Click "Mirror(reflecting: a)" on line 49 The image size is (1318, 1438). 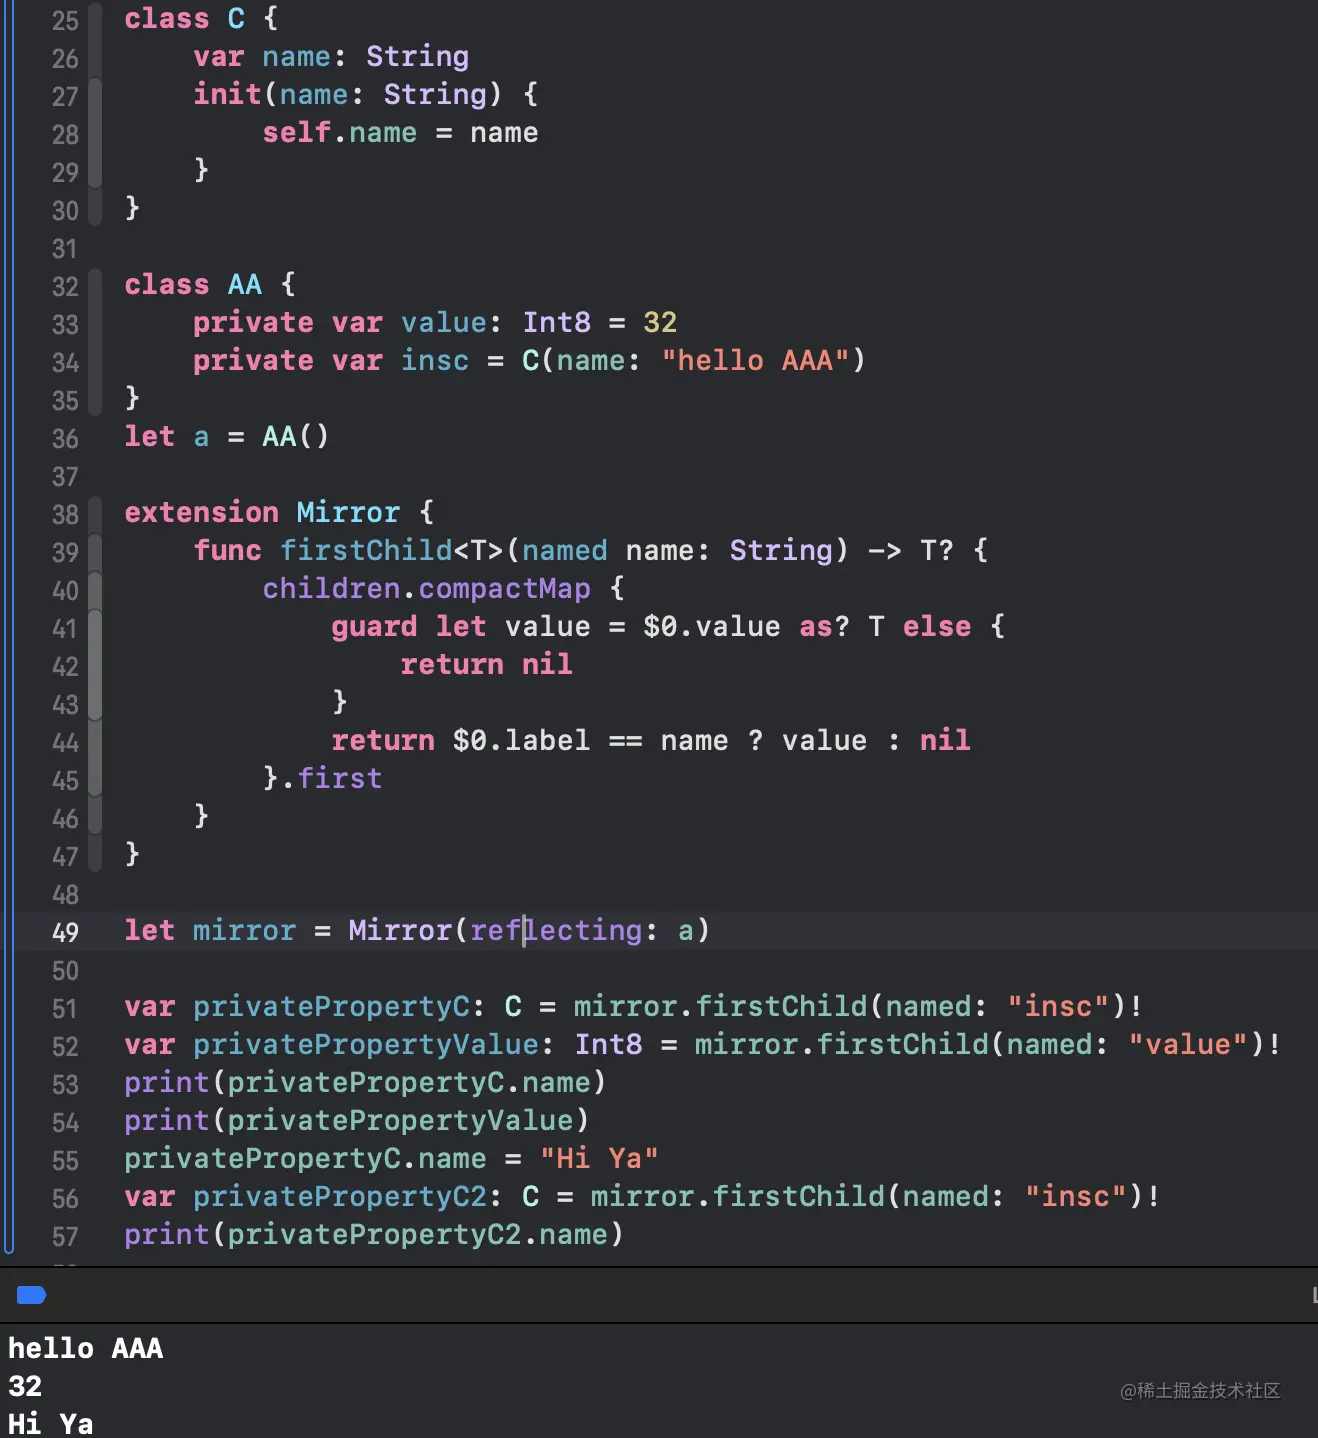529,931
